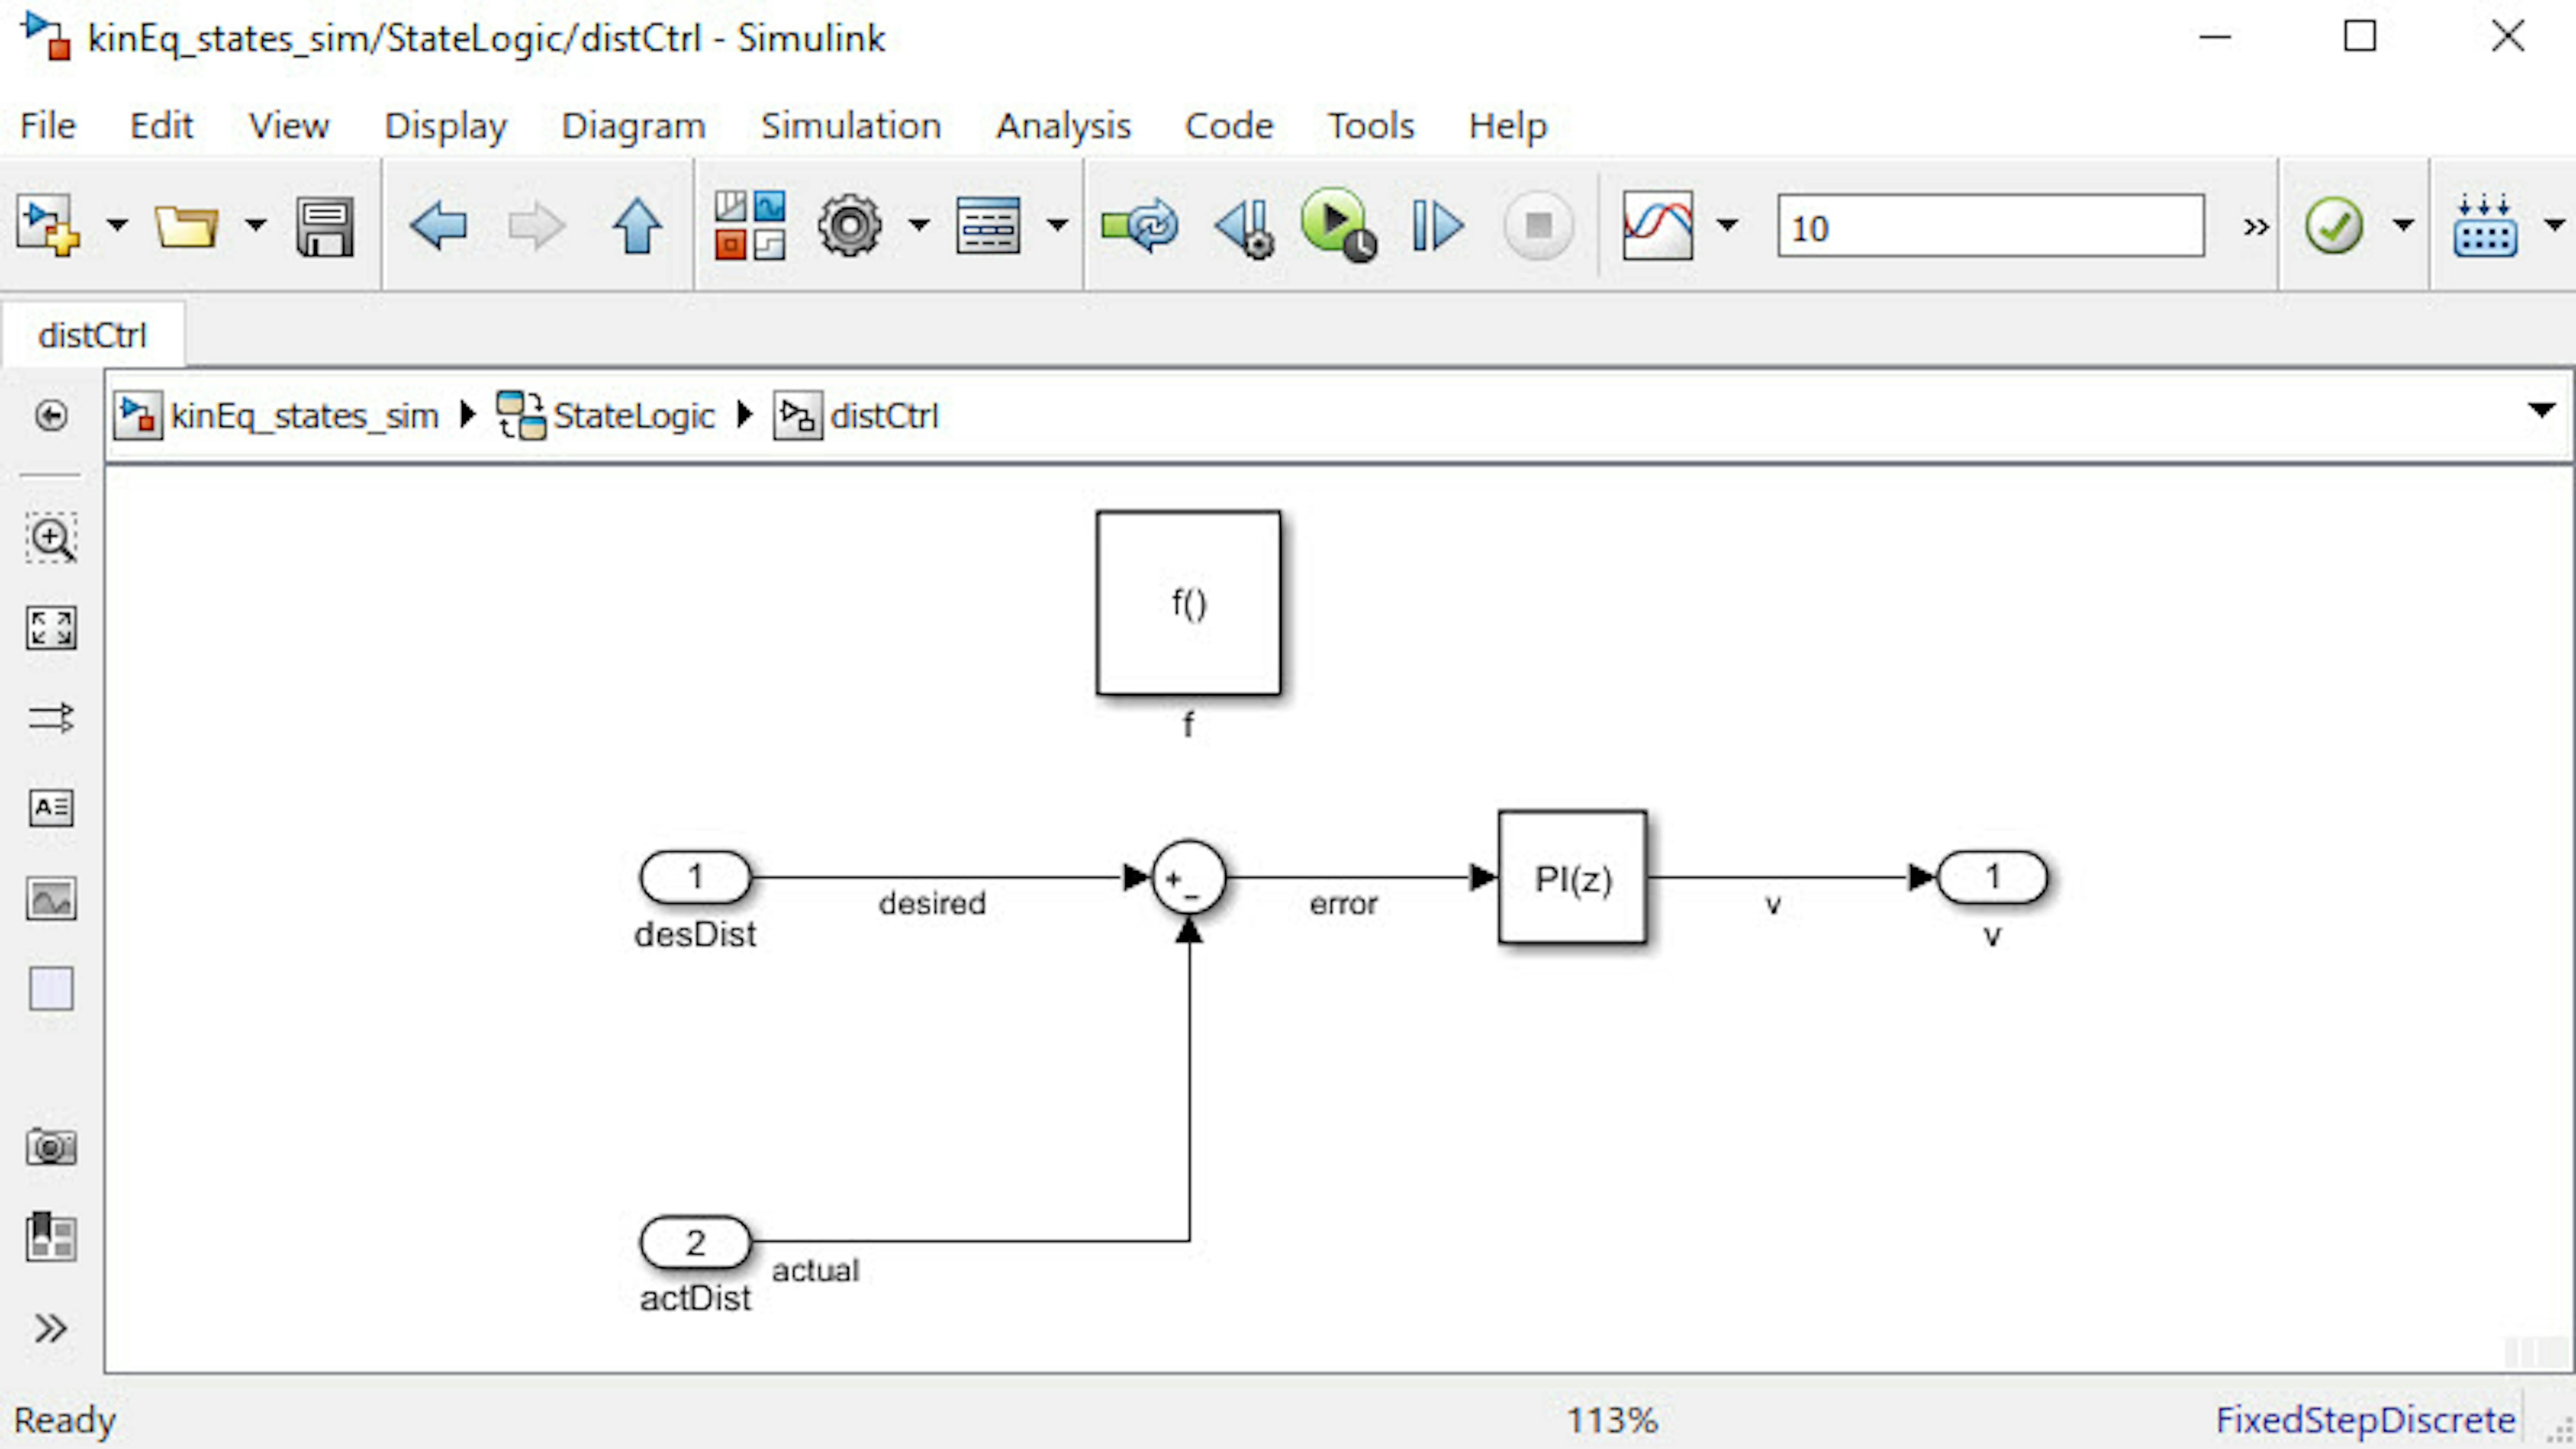Open the Model Explorer
This screenshot has height=1449, width=2576.
[x=988, y=226]
